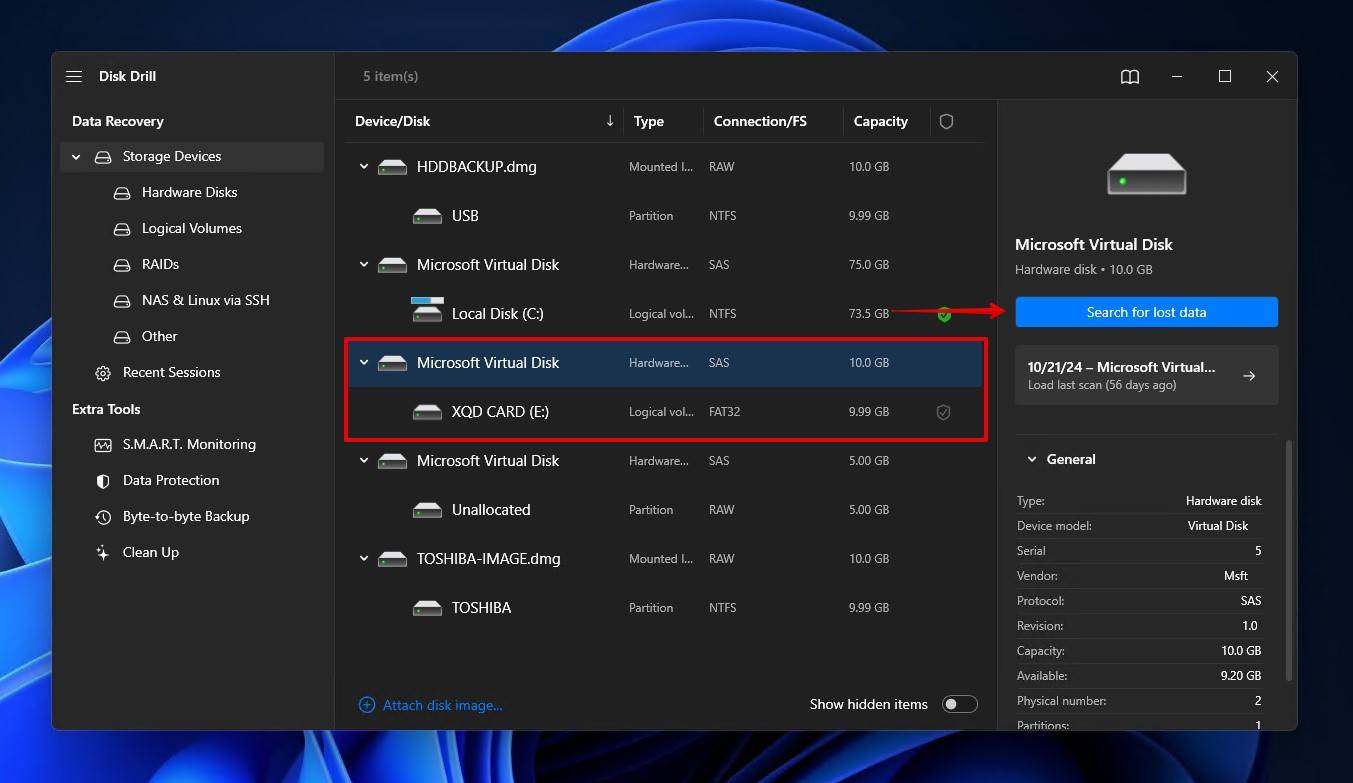Open RAIDs in the sidebar
Image resolution: width=1353 pixels, height=783 pixels.
click(160, 265)
